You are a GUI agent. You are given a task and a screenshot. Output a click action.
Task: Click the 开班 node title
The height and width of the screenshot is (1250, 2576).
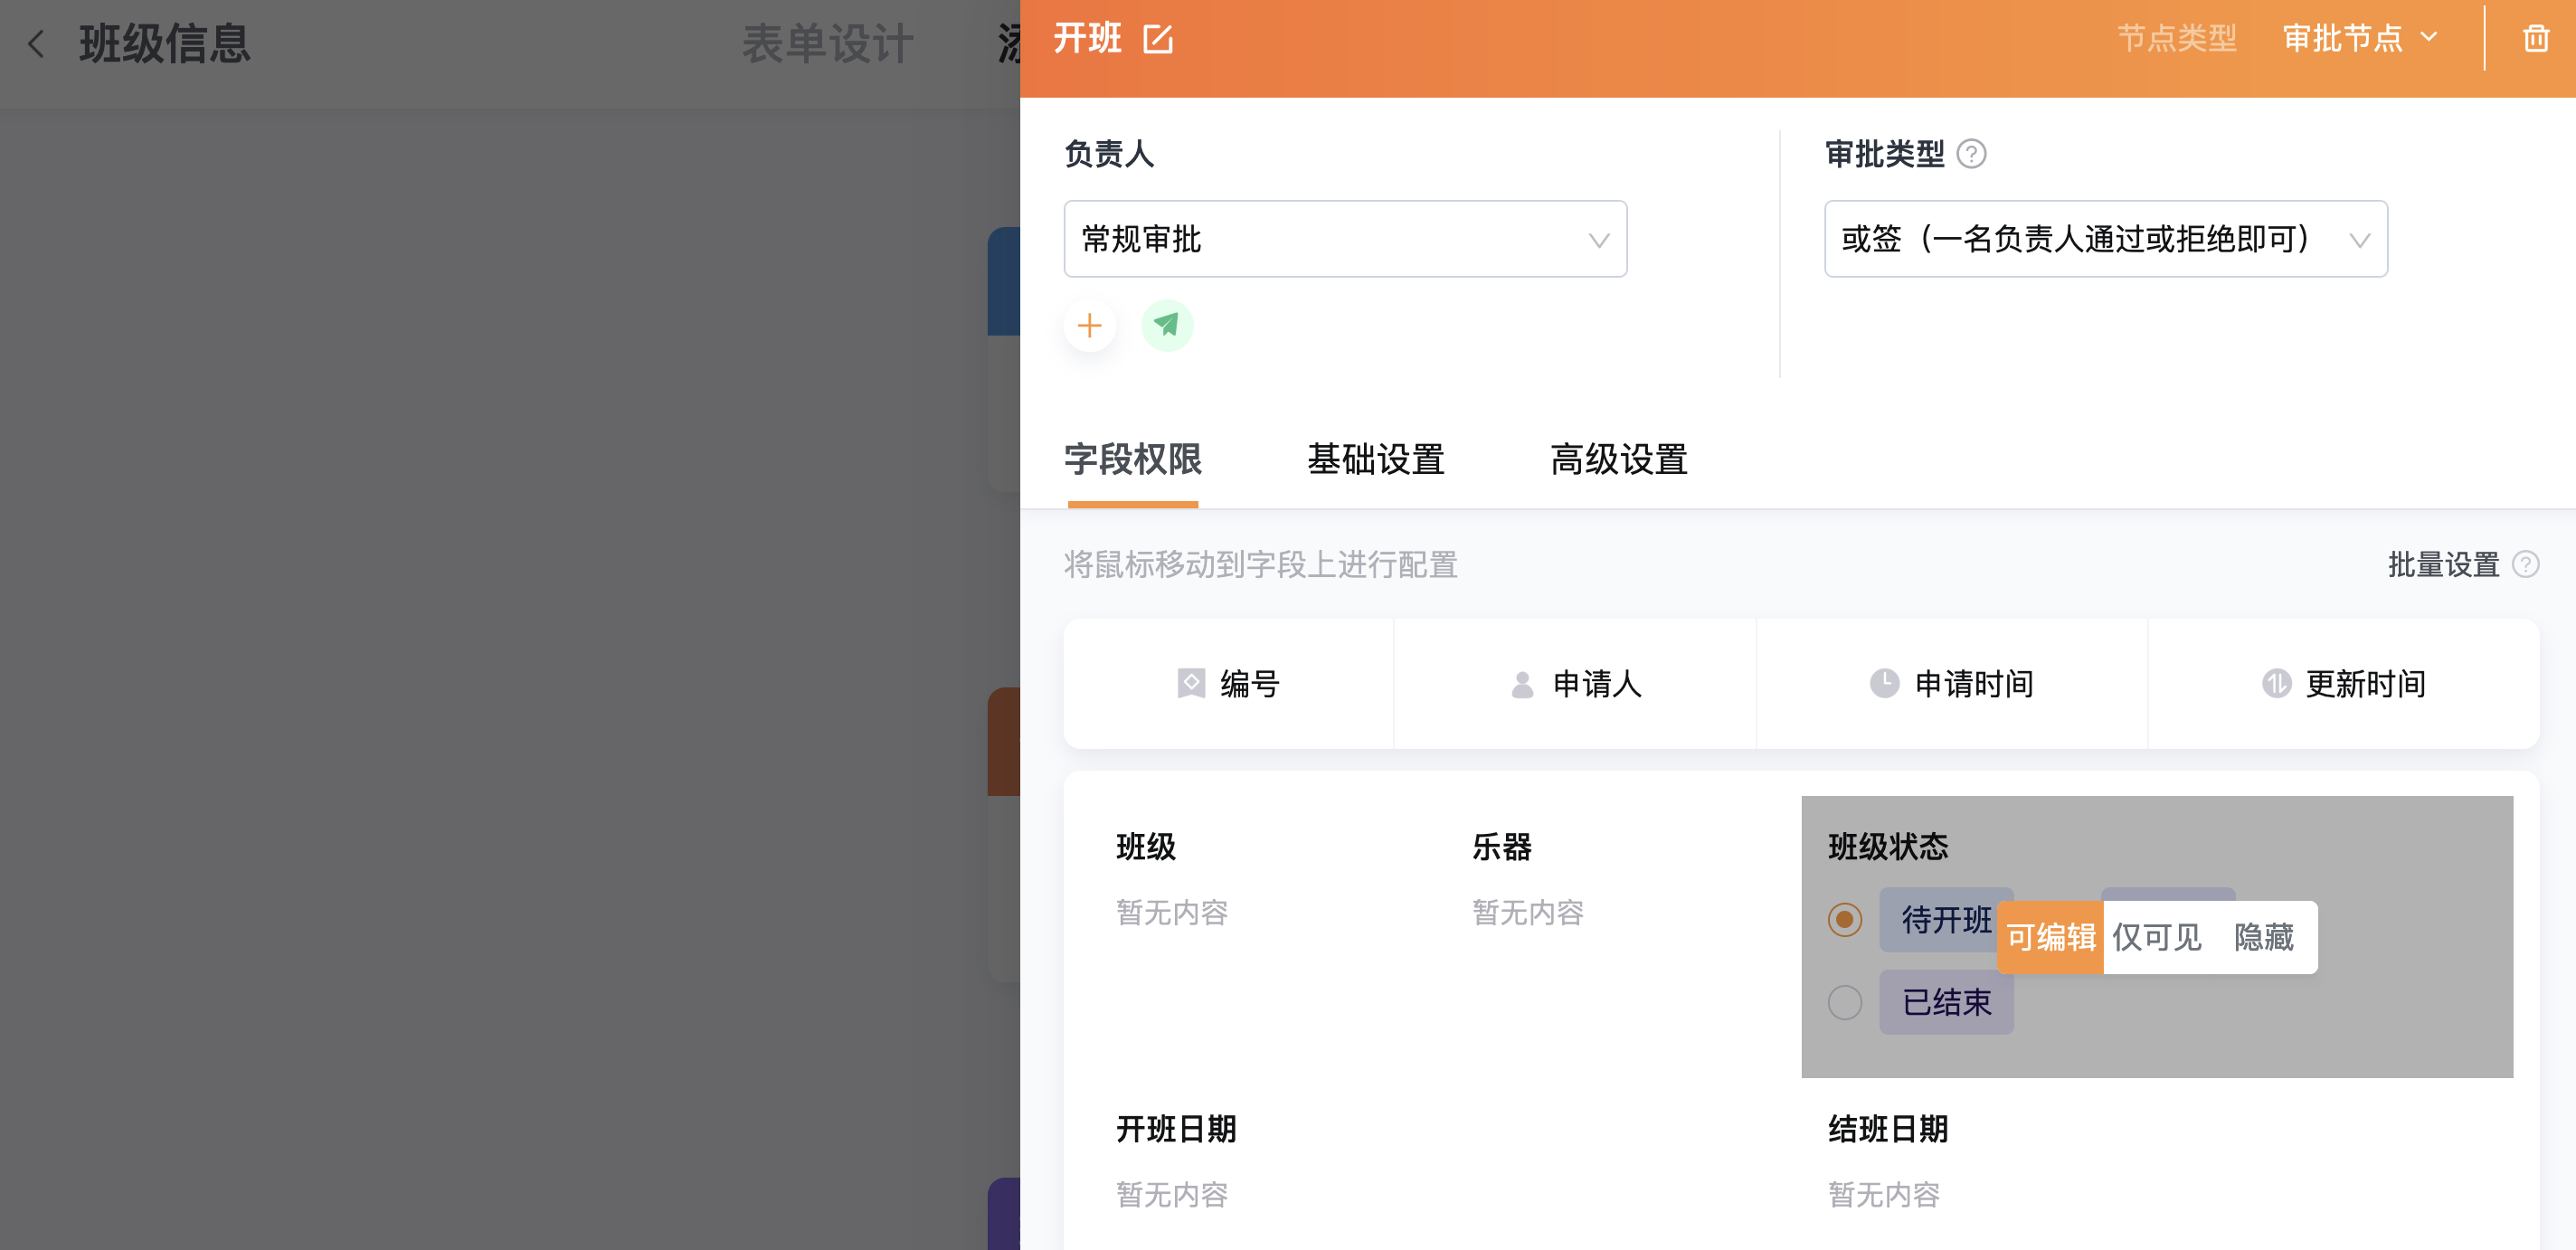pos(1087,39)
